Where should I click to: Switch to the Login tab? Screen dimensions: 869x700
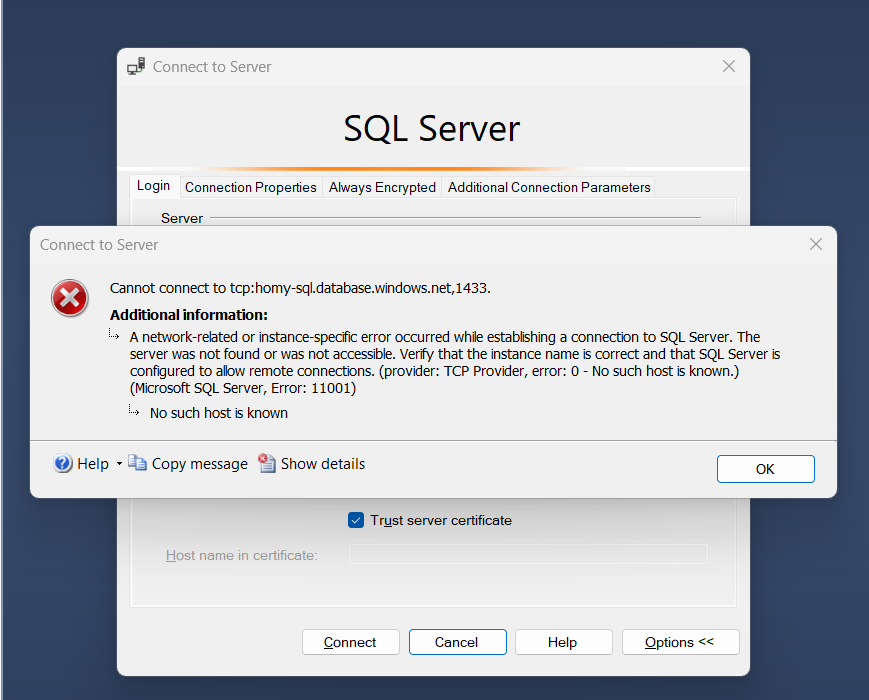[x=154, y=186]
